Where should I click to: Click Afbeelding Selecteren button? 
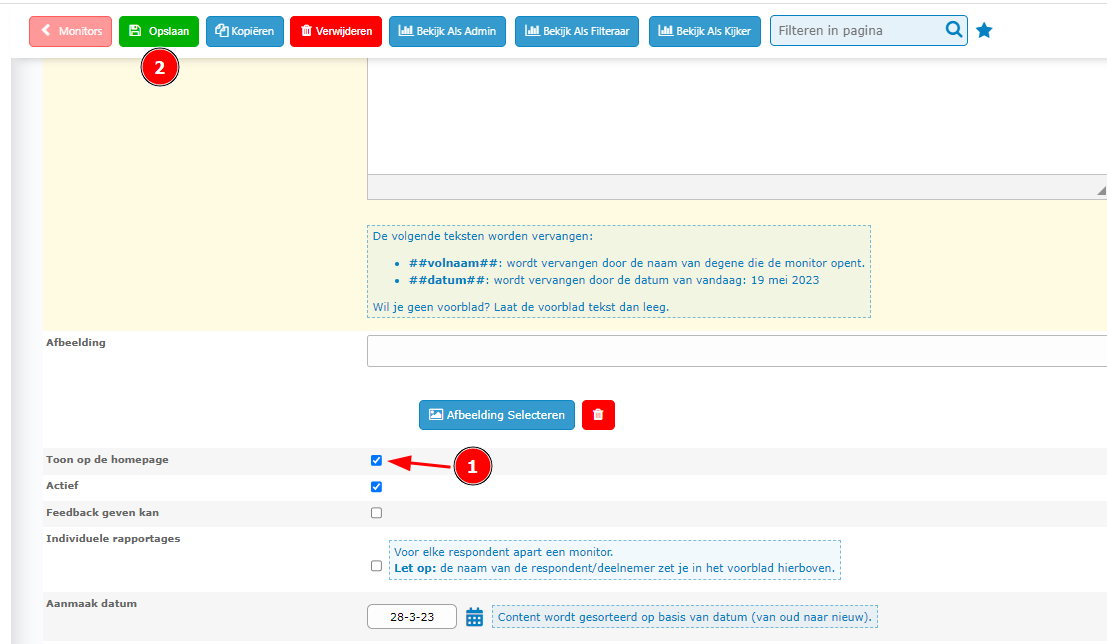pyautogui.click(x=496, y=415)
